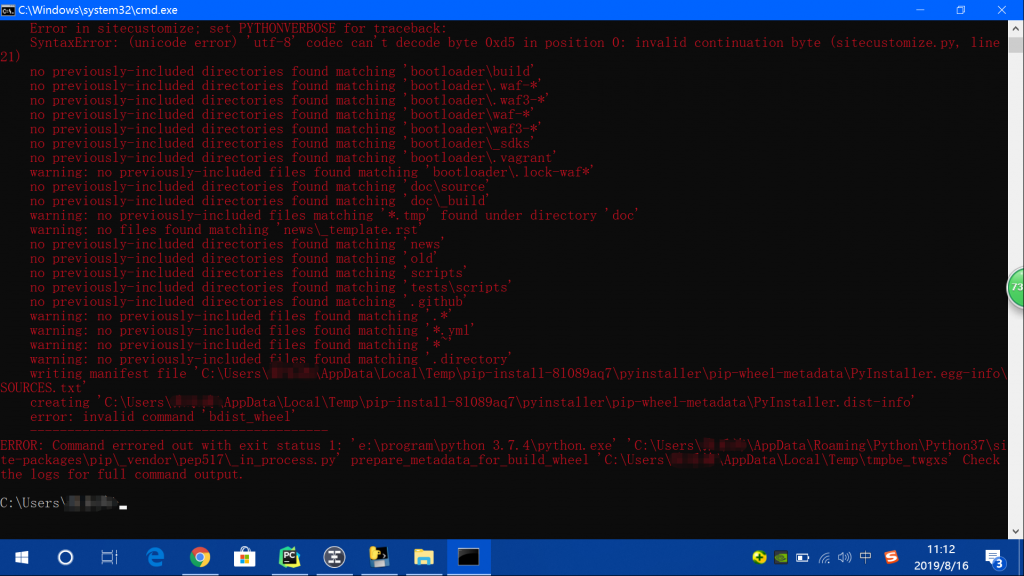Launch Microsoft Edge from the taskbar
Viewport: 1024px width, 576px height.
point(155,557)
